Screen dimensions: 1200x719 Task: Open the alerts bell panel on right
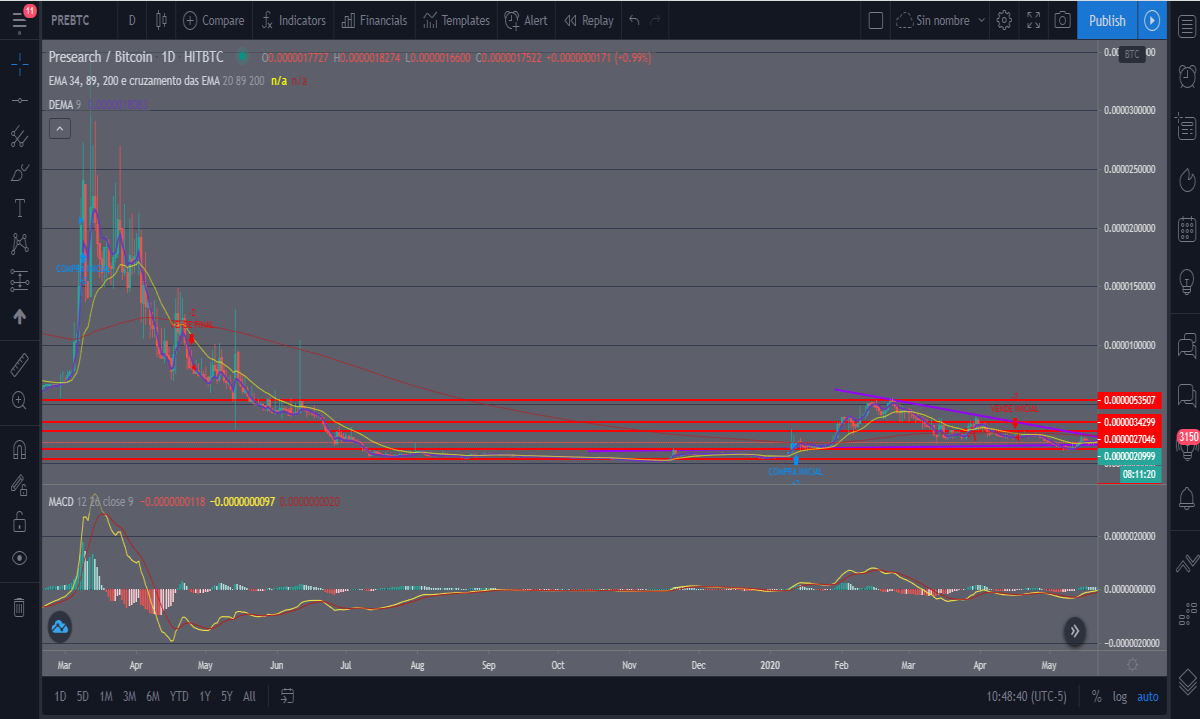tap(1187, 497)
